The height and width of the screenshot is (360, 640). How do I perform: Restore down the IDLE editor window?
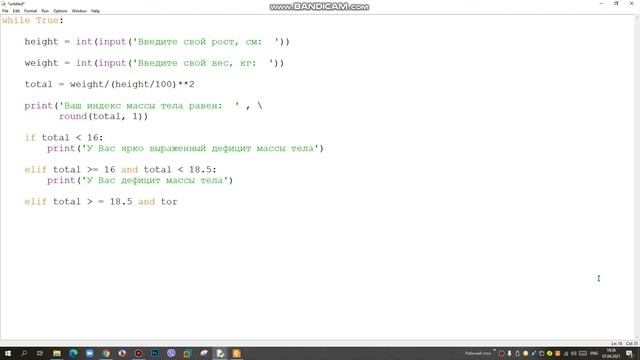click(x=616, y=3)
